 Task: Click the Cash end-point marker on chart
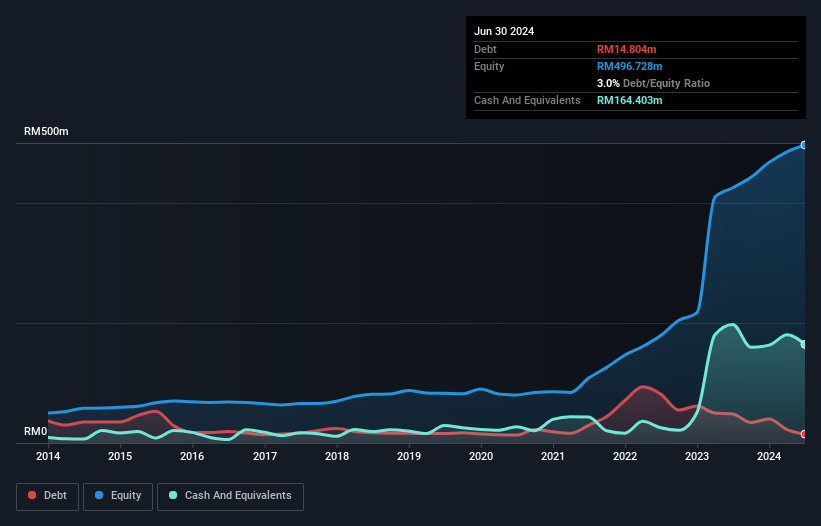coord(804,344)
